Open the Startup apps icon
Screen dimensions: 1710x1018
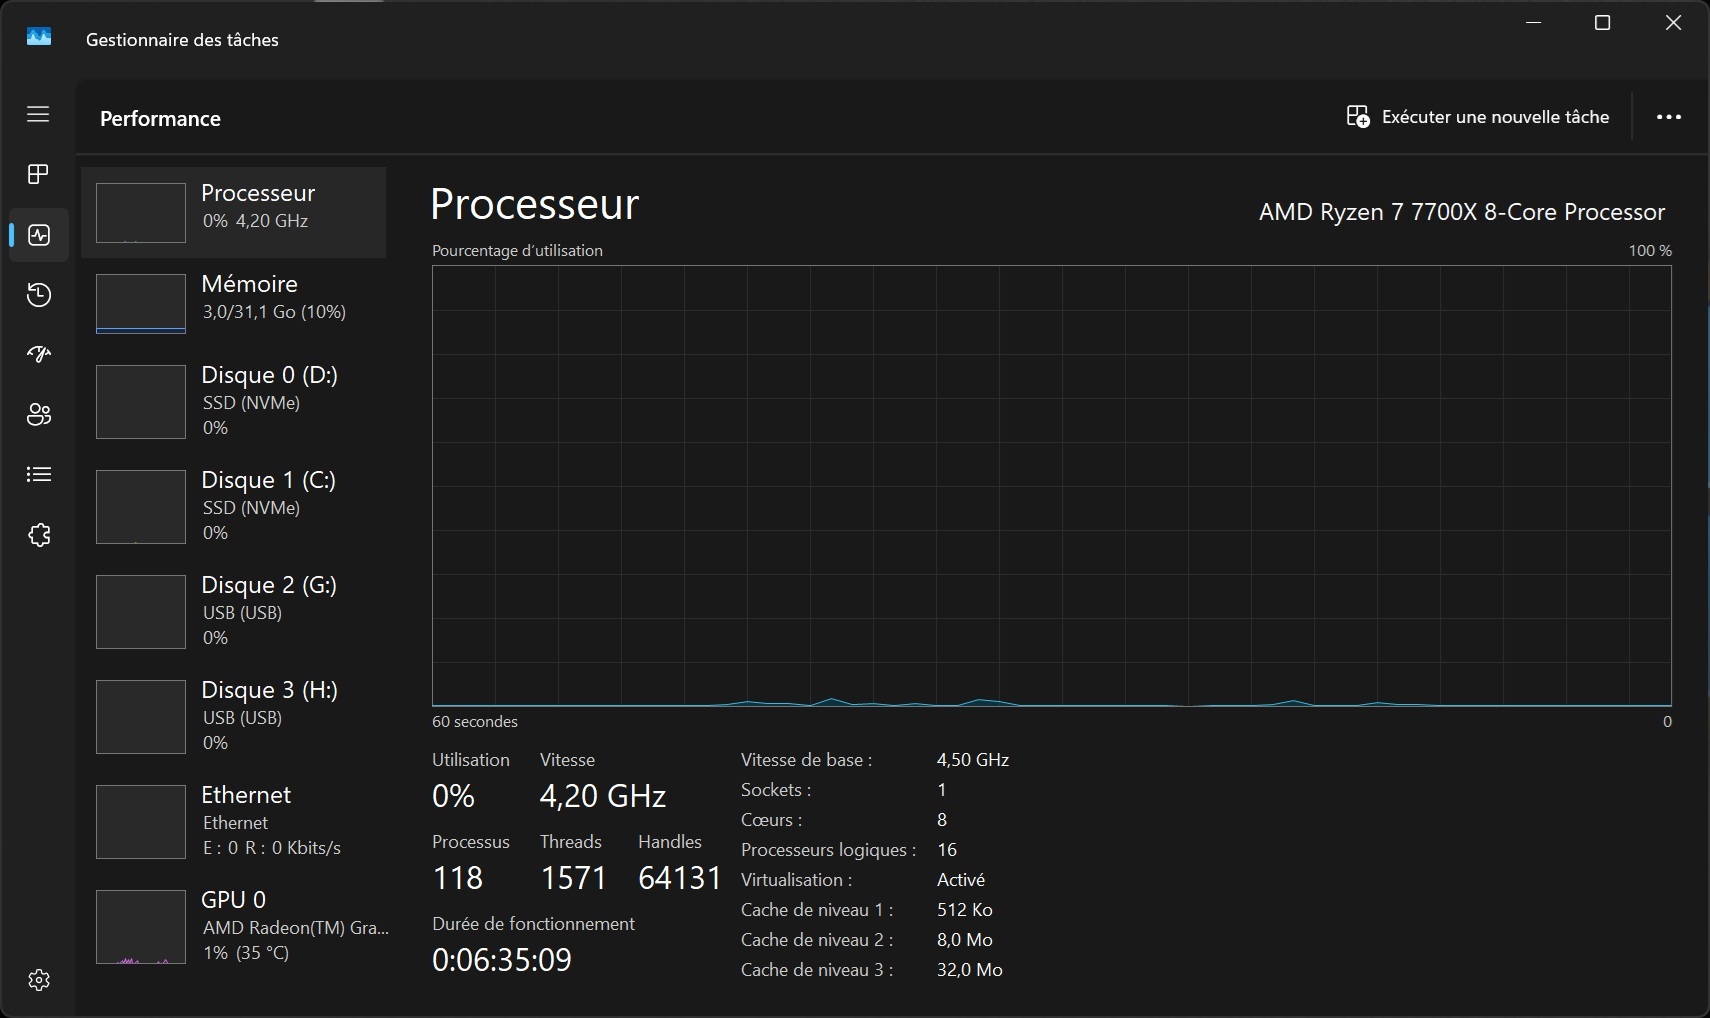pos(39,354)
